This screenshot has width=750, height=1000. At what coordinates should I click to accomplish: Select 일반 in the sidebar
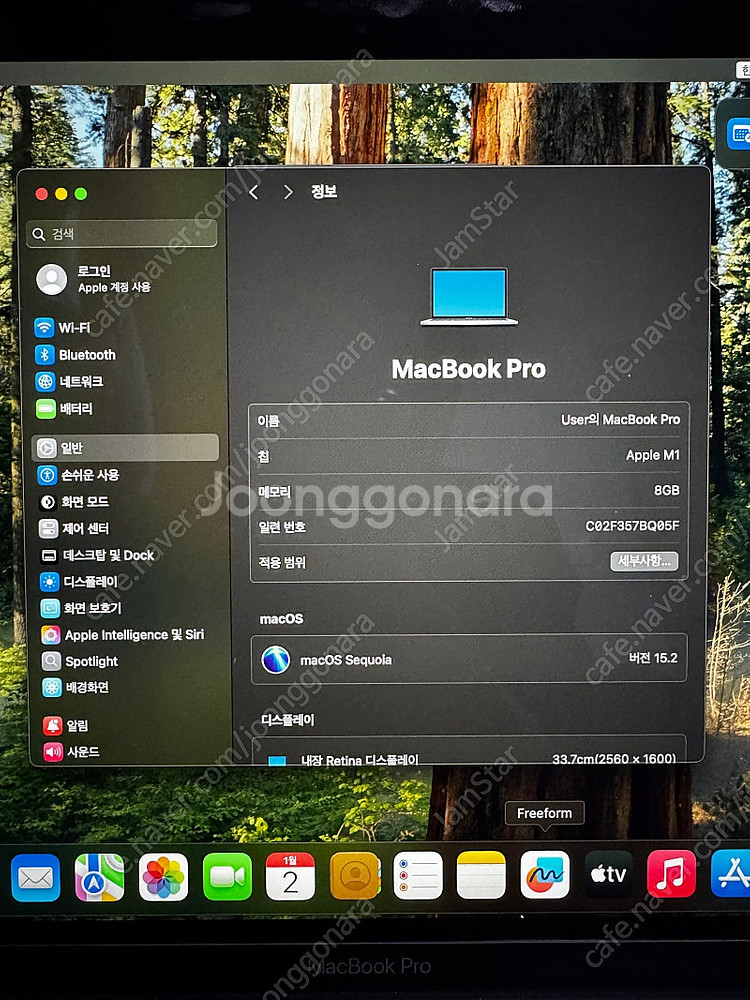coord(125,448)
